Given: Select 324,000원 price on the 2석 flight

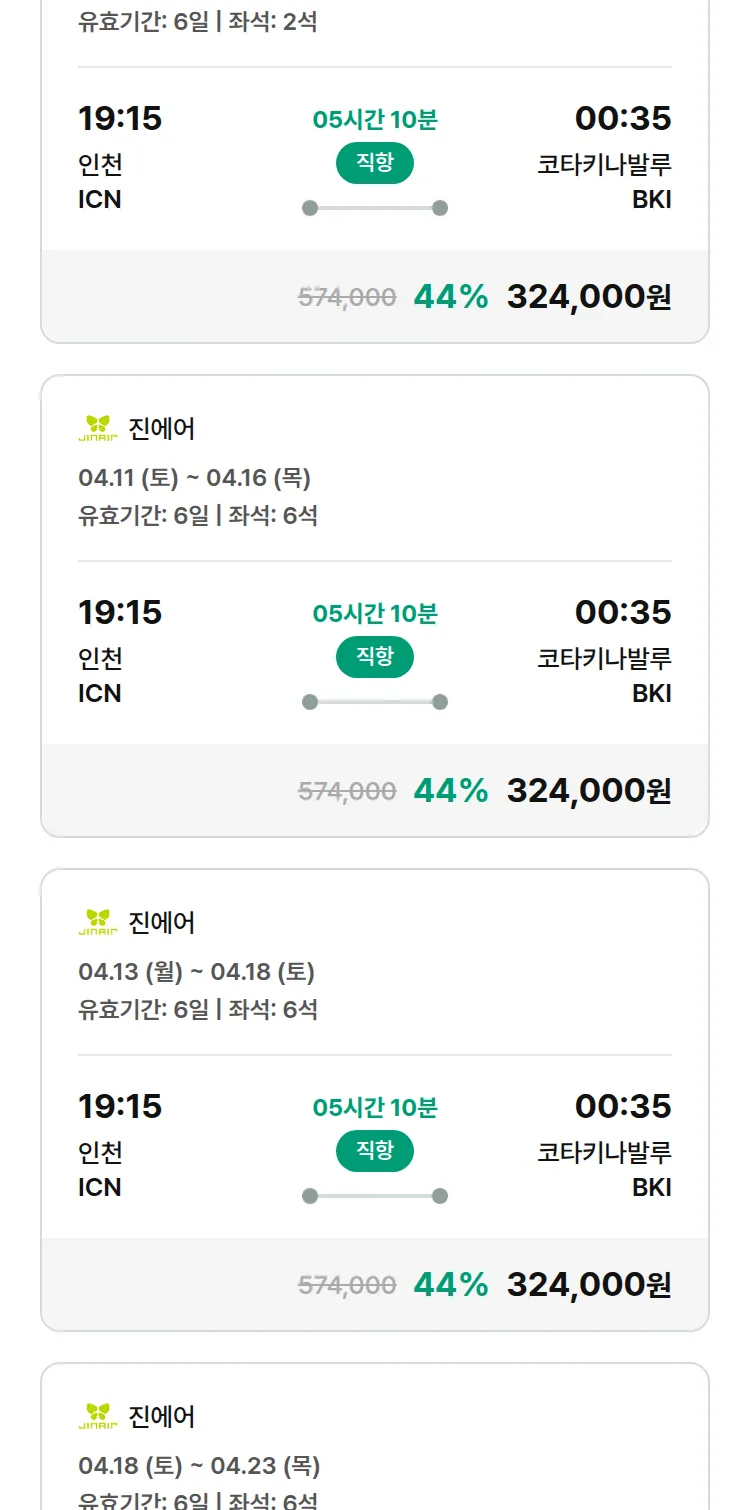Looking at the screenshot, I should [589, 296].
